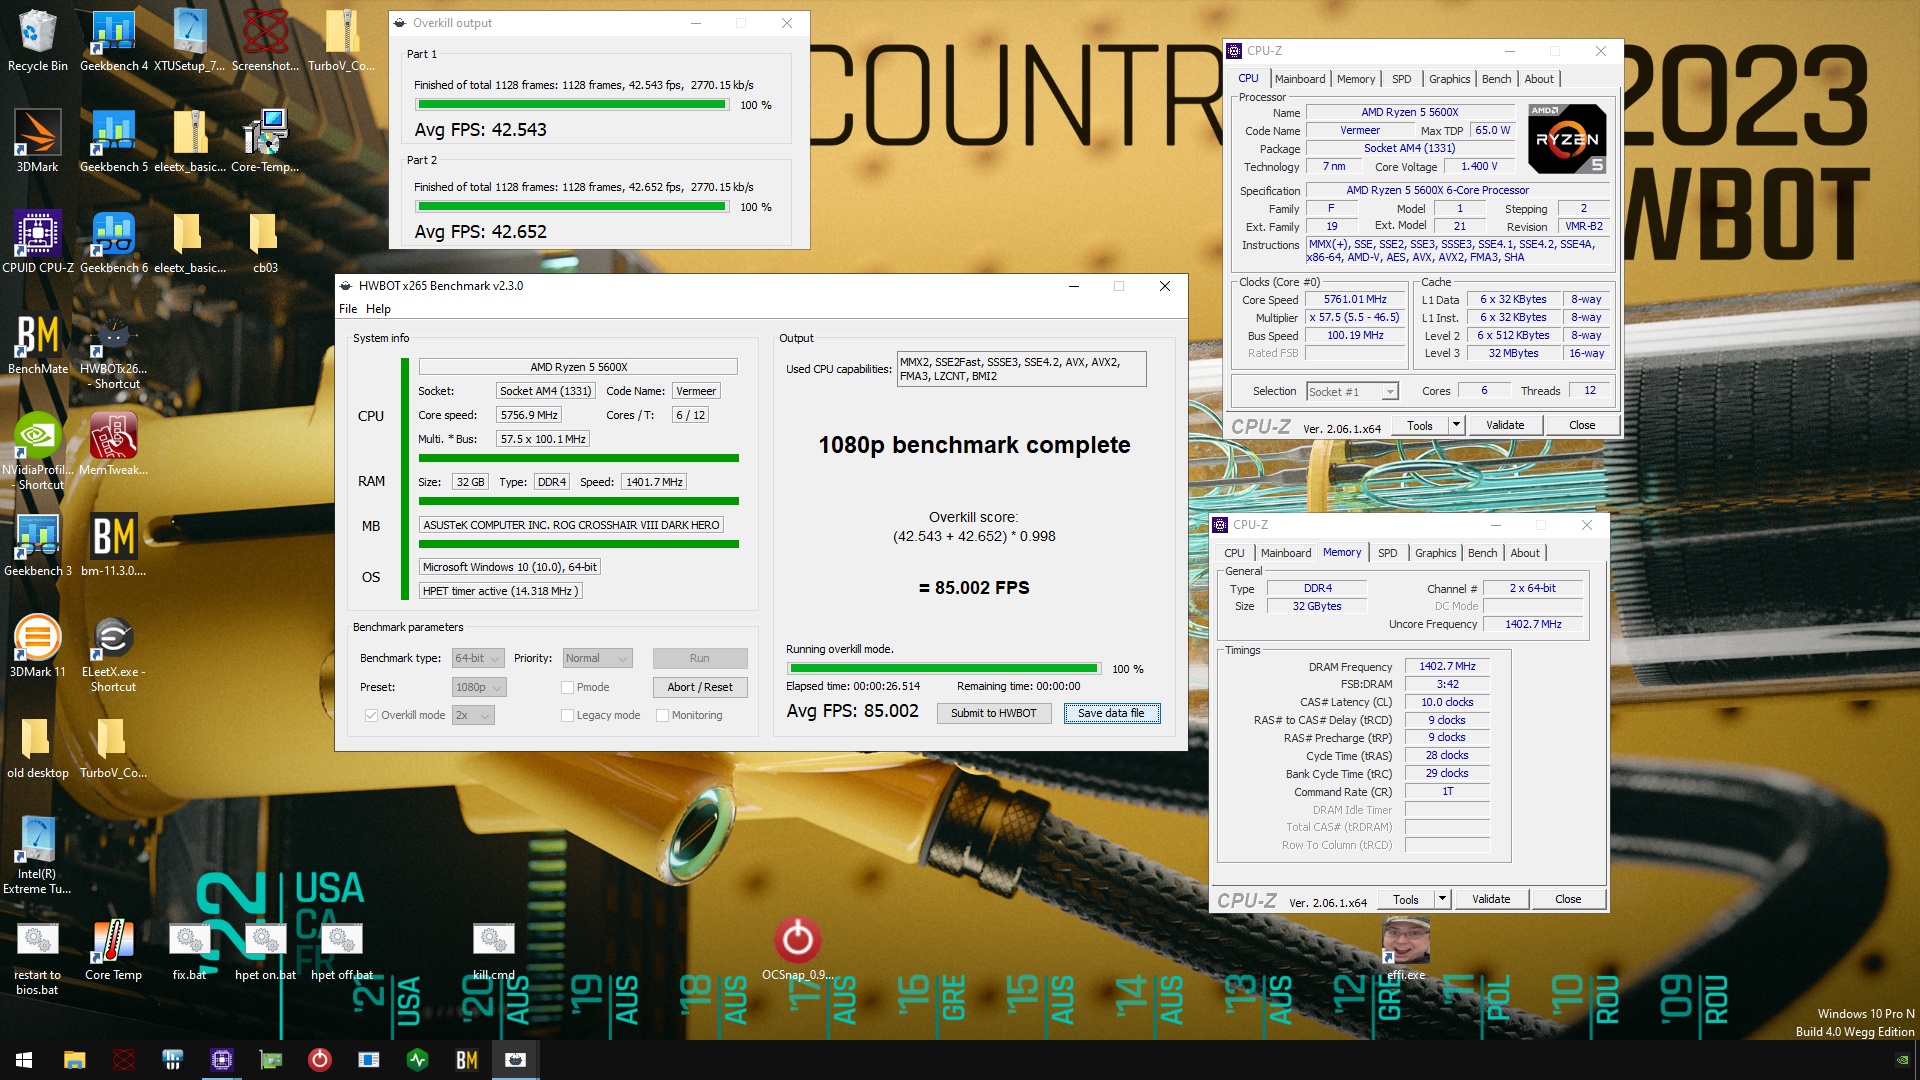Screen dimensions: 1920x1080
Task: Open the Windows Start menu
Action: point(24,1060)
